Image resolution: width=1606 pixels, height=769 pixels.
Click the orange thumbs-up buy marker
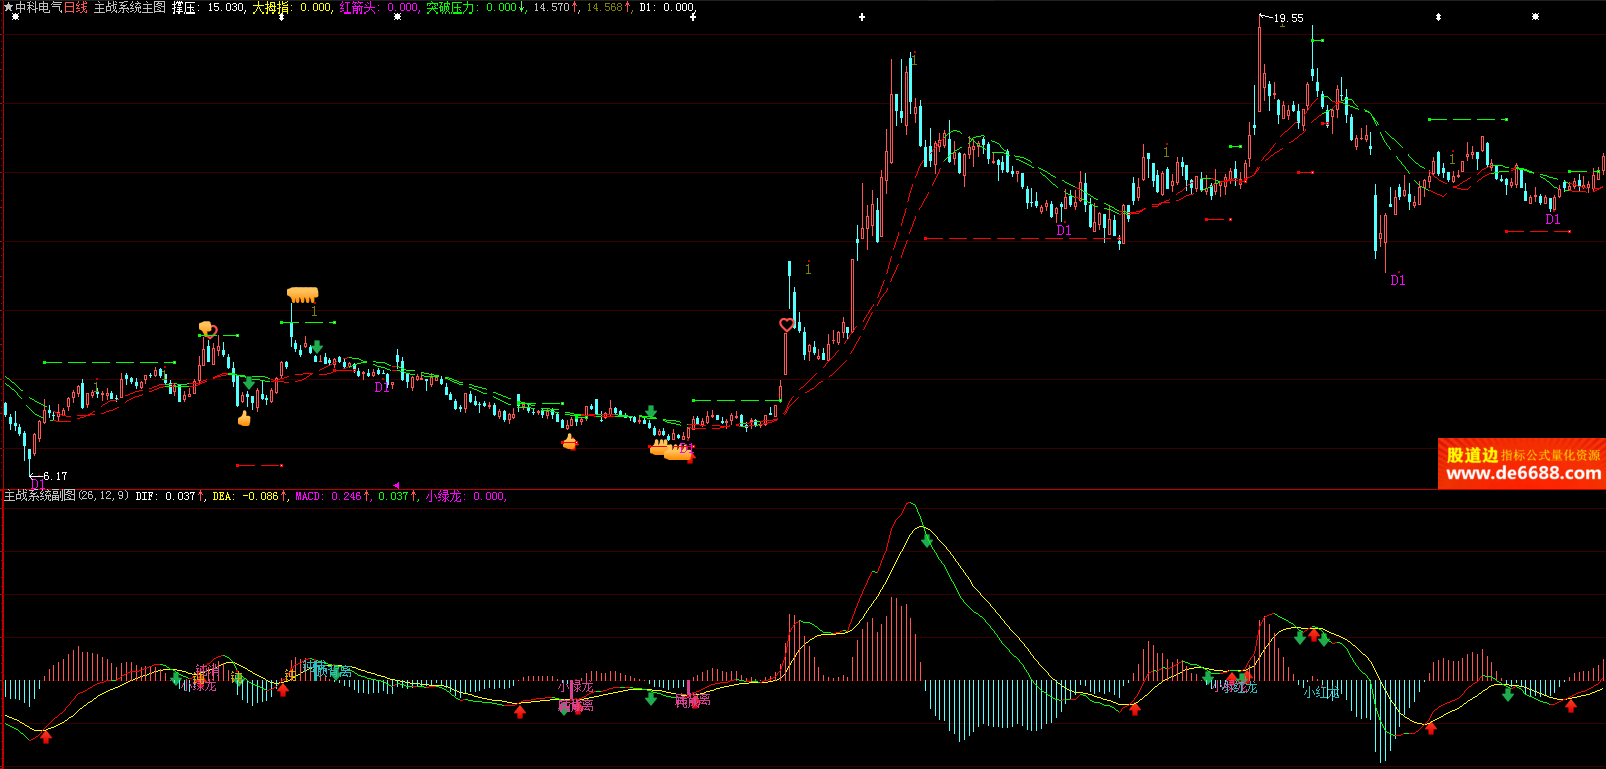(x=244, y=418)
